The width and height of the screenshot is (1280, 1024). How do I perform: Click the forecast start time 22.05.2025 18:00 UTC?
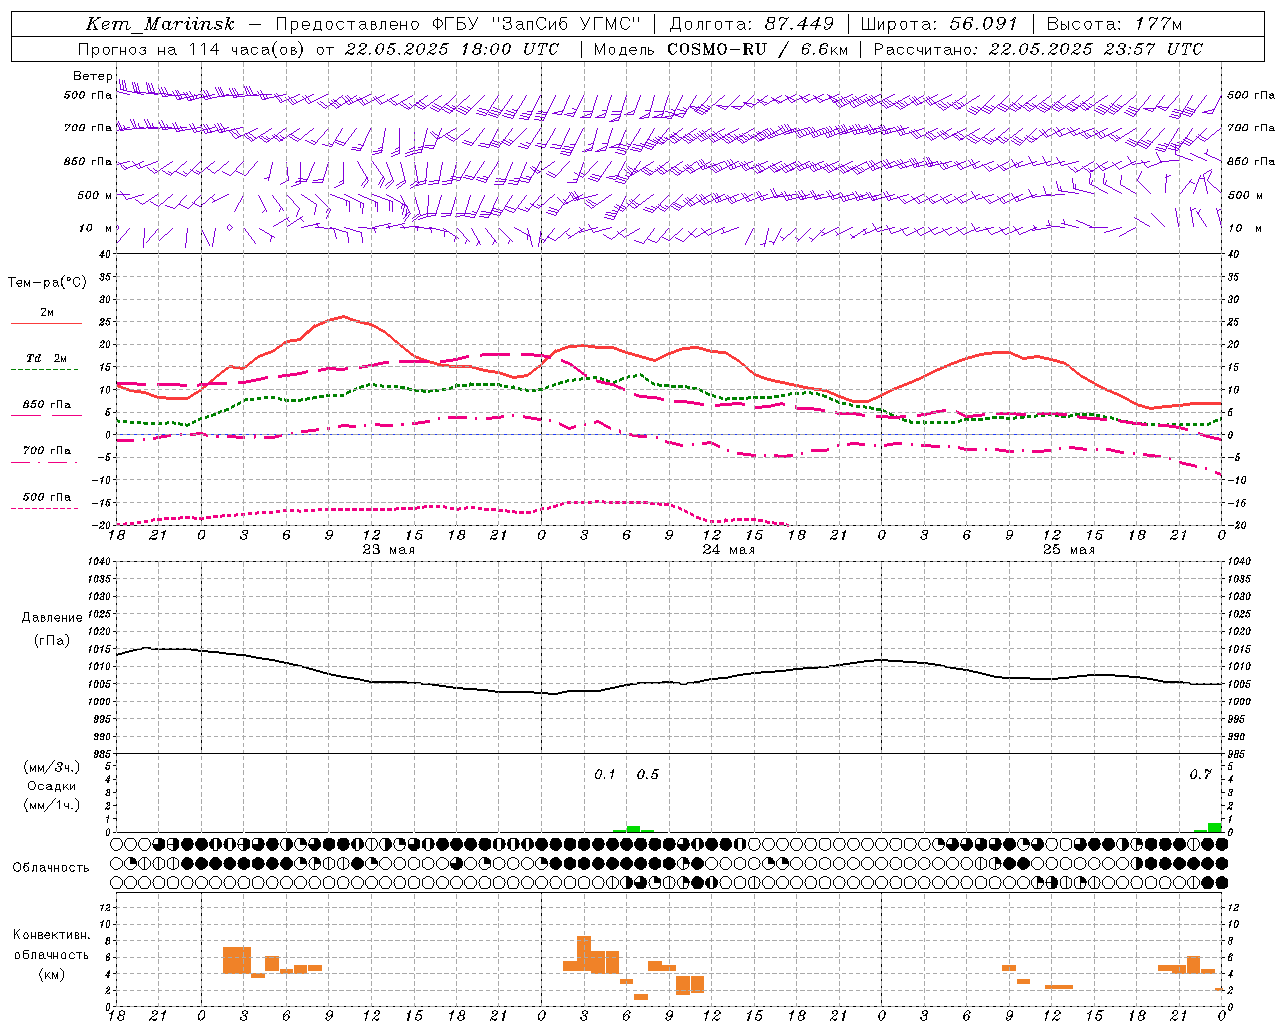[452, 49]
